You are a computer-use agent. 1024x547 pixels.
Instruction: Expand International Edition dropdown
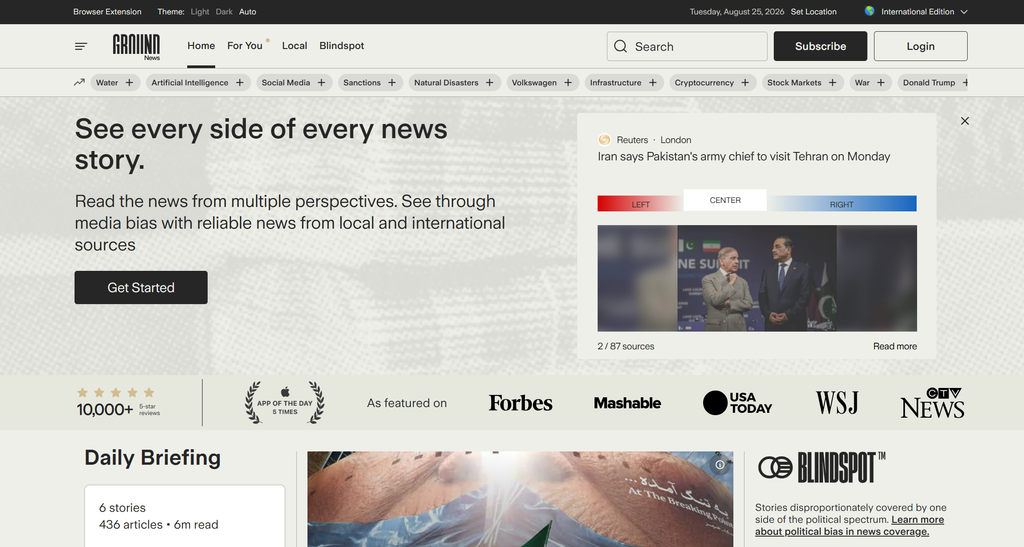tap(924, 12)
